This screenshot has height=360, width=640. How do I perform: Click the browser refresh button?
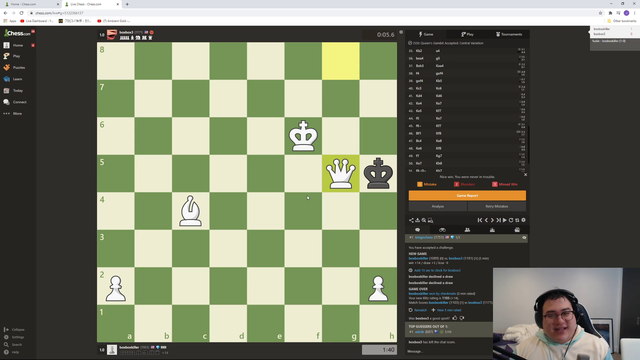22,13
